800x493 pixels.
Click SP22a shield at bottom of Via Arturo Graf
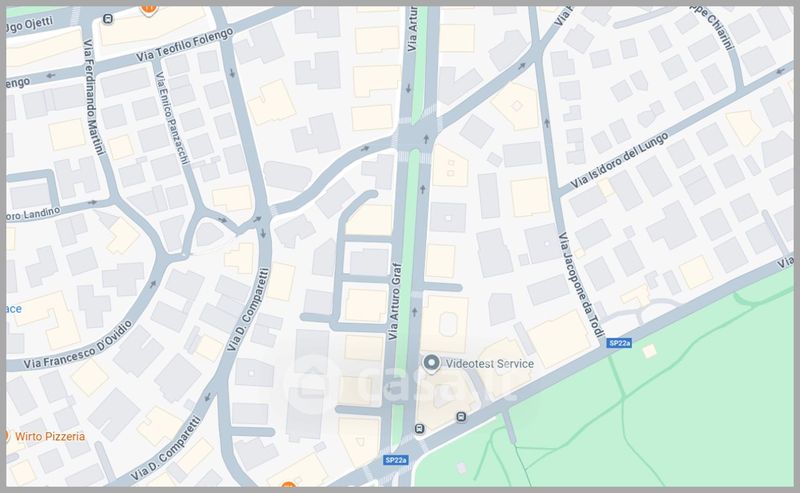(x=396, y=460)
